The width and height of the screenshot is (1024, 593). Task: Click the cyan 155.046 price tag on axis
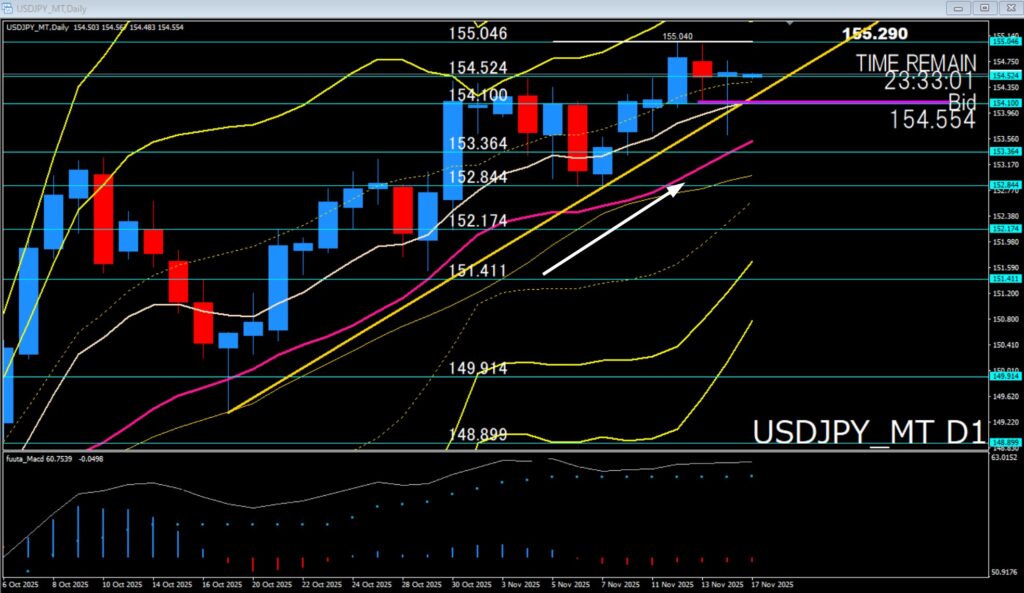click(x=1004, y=41)
